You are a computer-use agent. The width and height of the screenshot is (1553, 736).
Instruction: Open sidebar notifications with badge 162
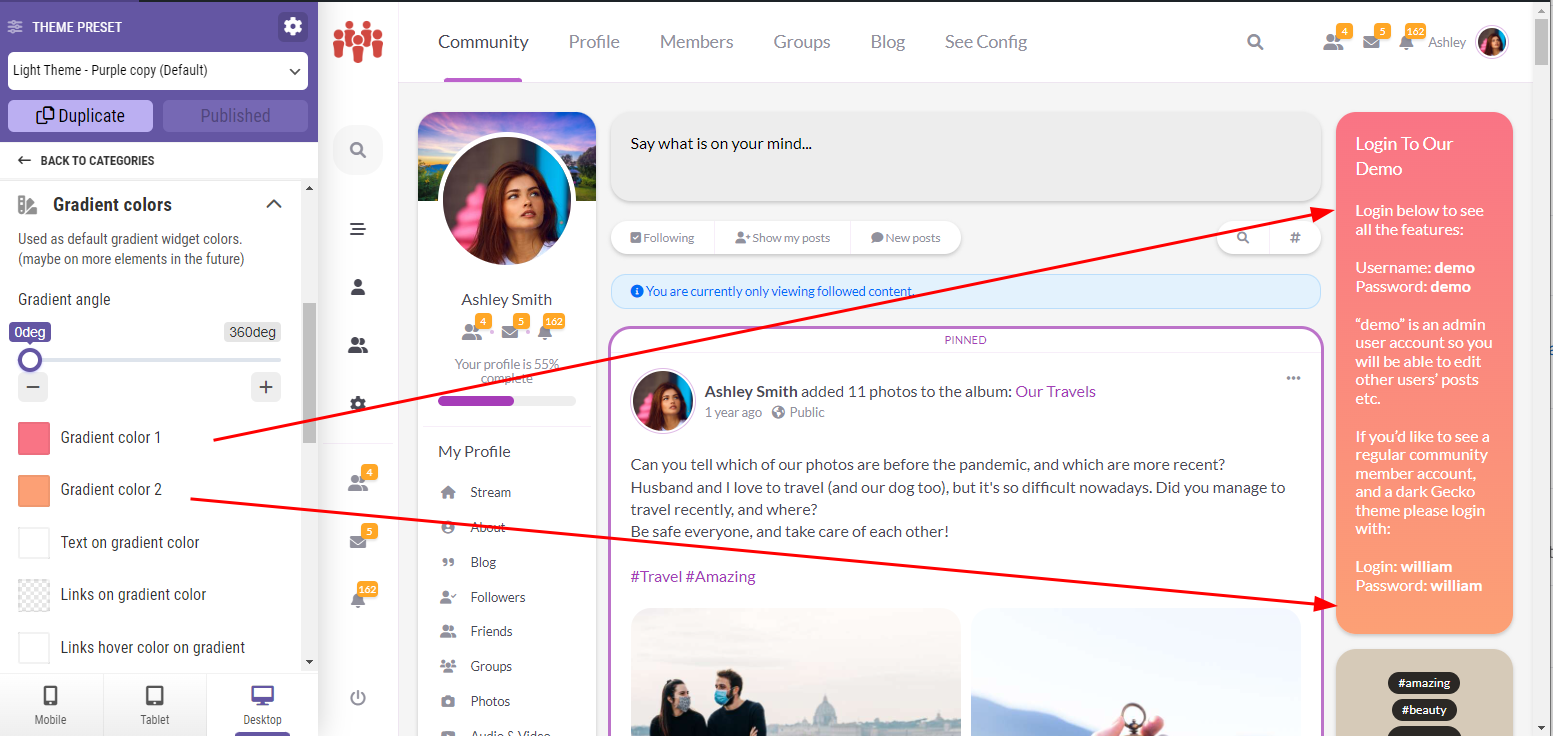(358, 599)
